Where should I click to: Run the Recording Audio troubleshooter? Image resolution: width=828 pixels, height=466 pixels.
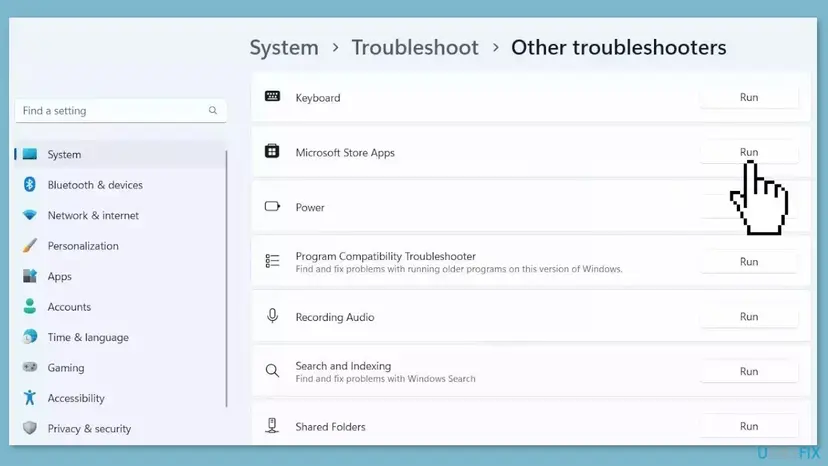[749, 316]
